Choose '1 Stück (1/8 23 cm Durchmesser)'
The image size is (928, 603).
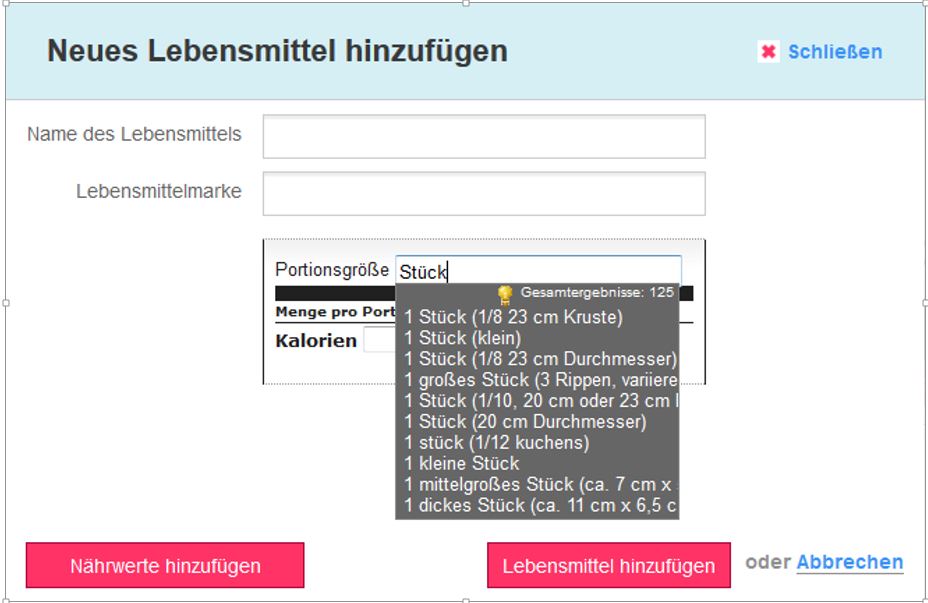tap(540, 359)
